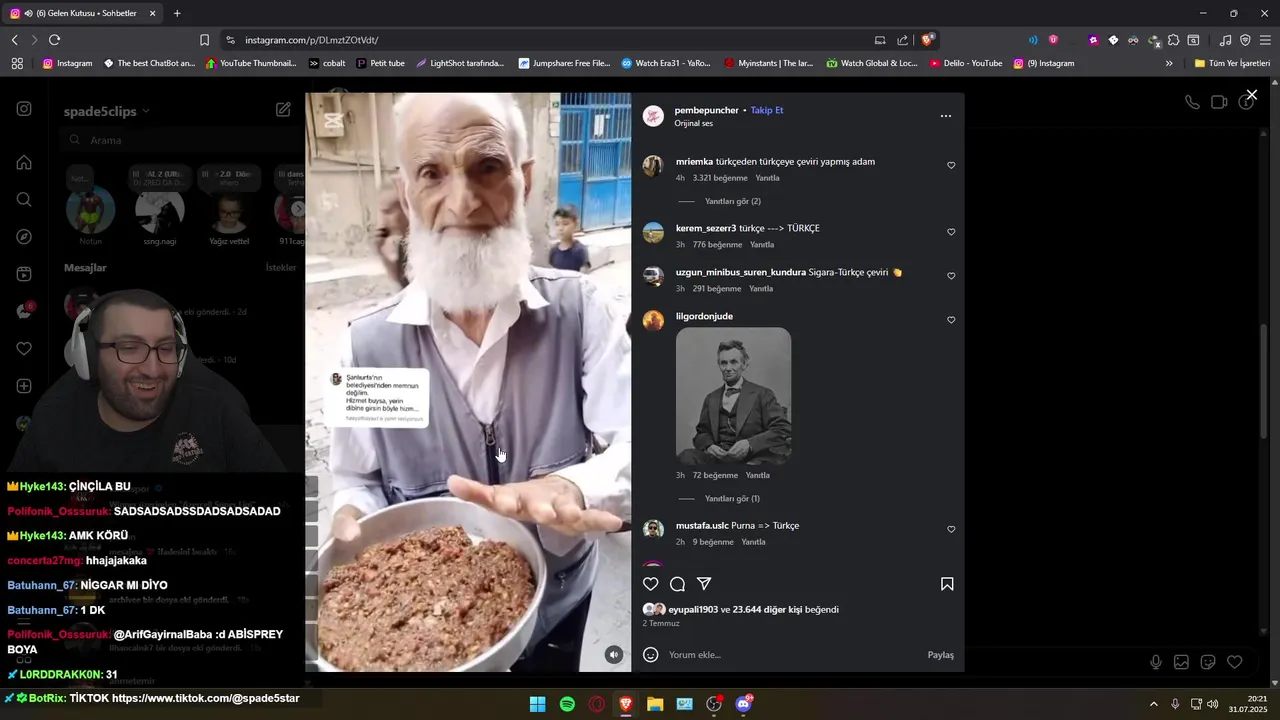The height and width of the screenshot is (720, 1280).
Task: Open 'Tüm Yer İşaretleri' bookmarks folder
Action: pos(1232,63)
